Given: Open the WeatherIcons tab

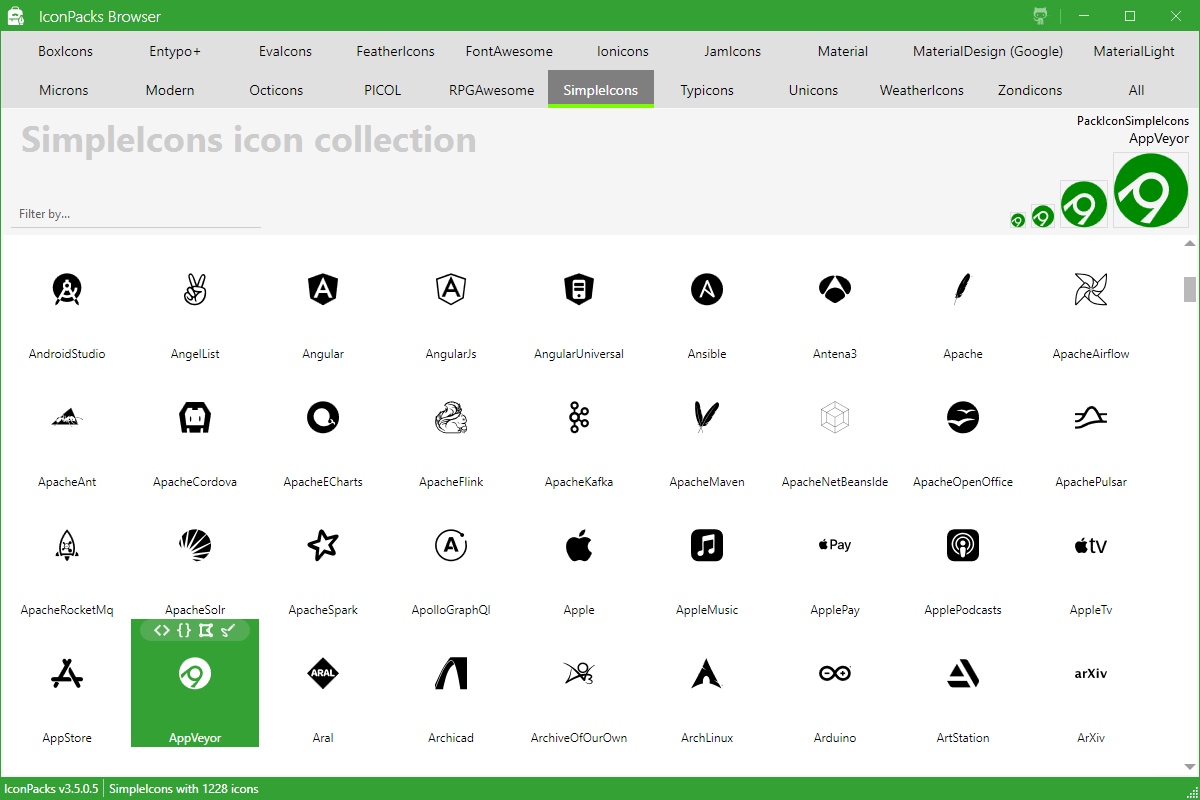Looking at the screenshot, I should (x=922, y=90).
